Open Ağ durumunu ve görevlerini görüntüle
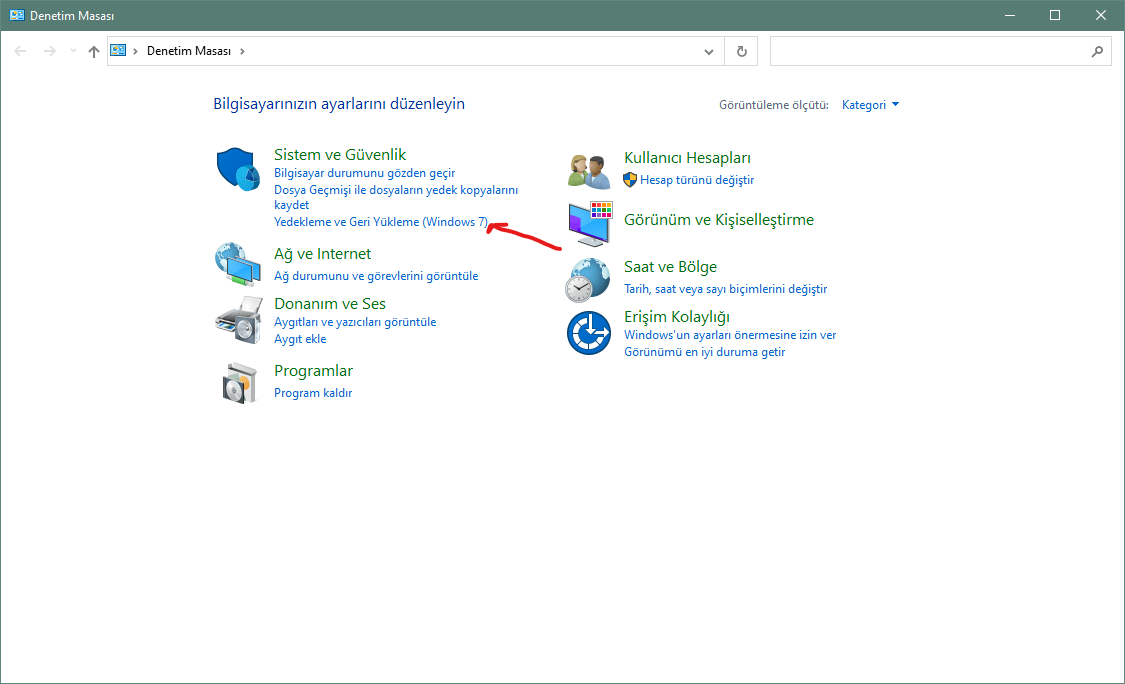 tap(376, 276)
